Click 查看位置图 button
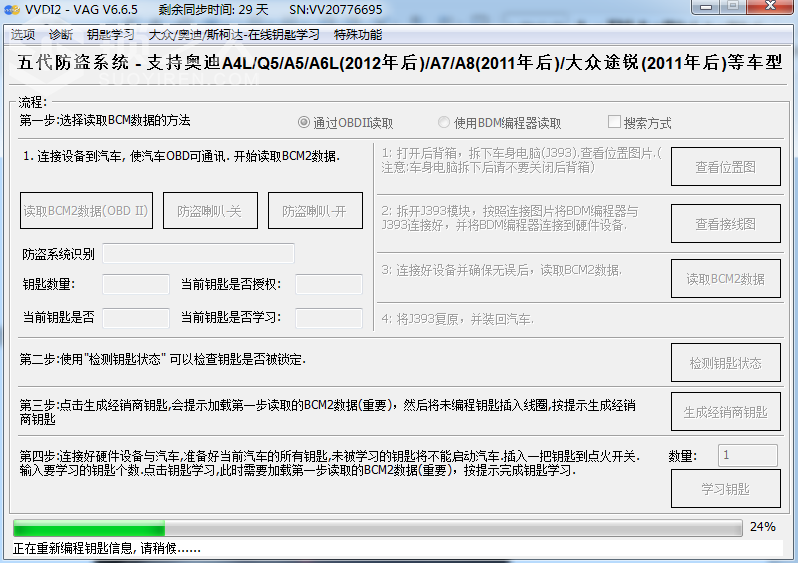Image resolution: width=798 pixels, height=563 pixels. [726, 166]
